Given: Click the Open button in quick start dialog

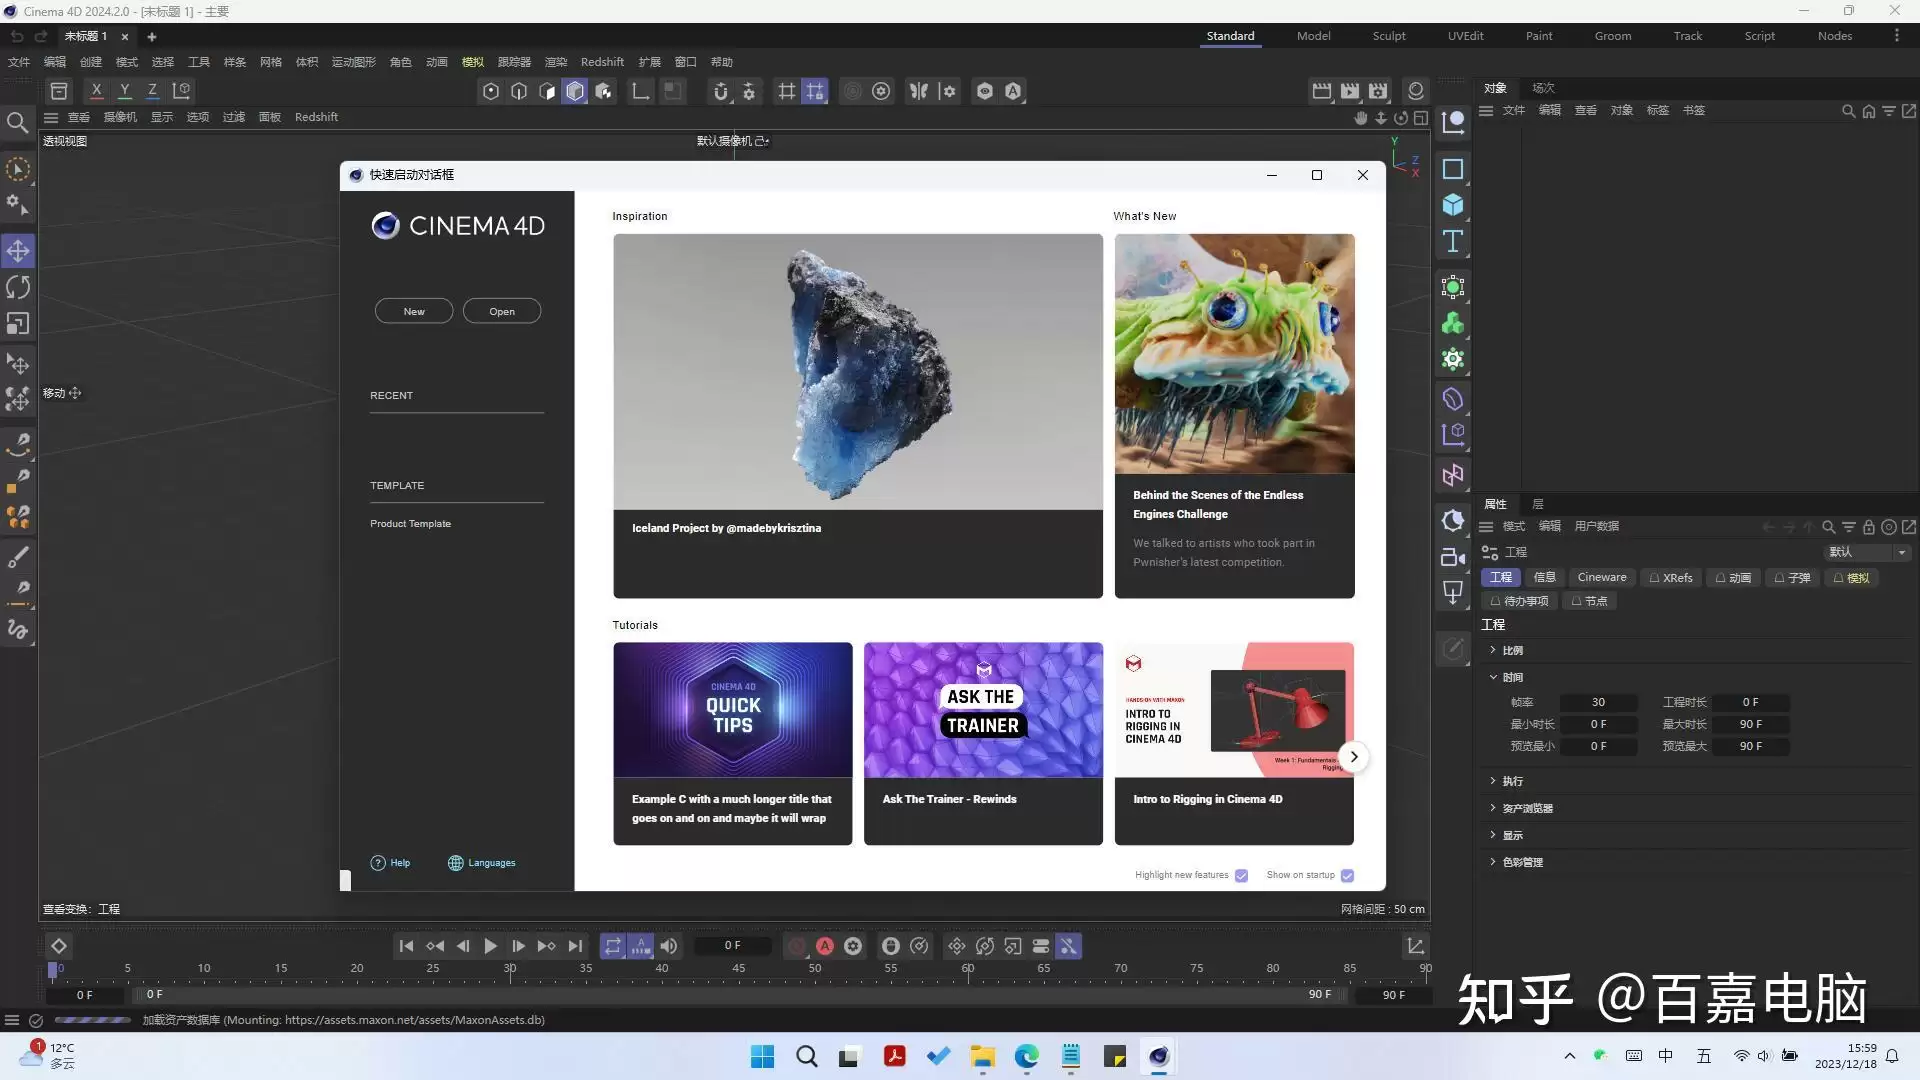Looking at the screenshot, I should click(502, 311).
